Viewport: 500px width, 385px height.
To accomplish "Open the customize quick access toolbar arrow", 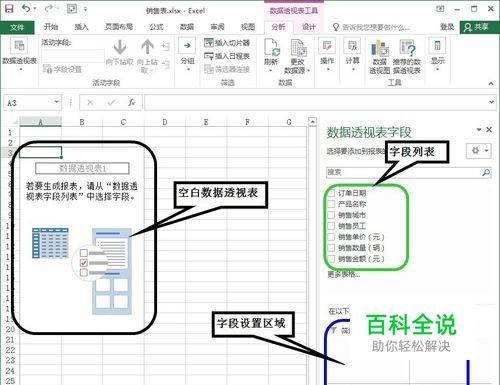I will click(86, 9).
